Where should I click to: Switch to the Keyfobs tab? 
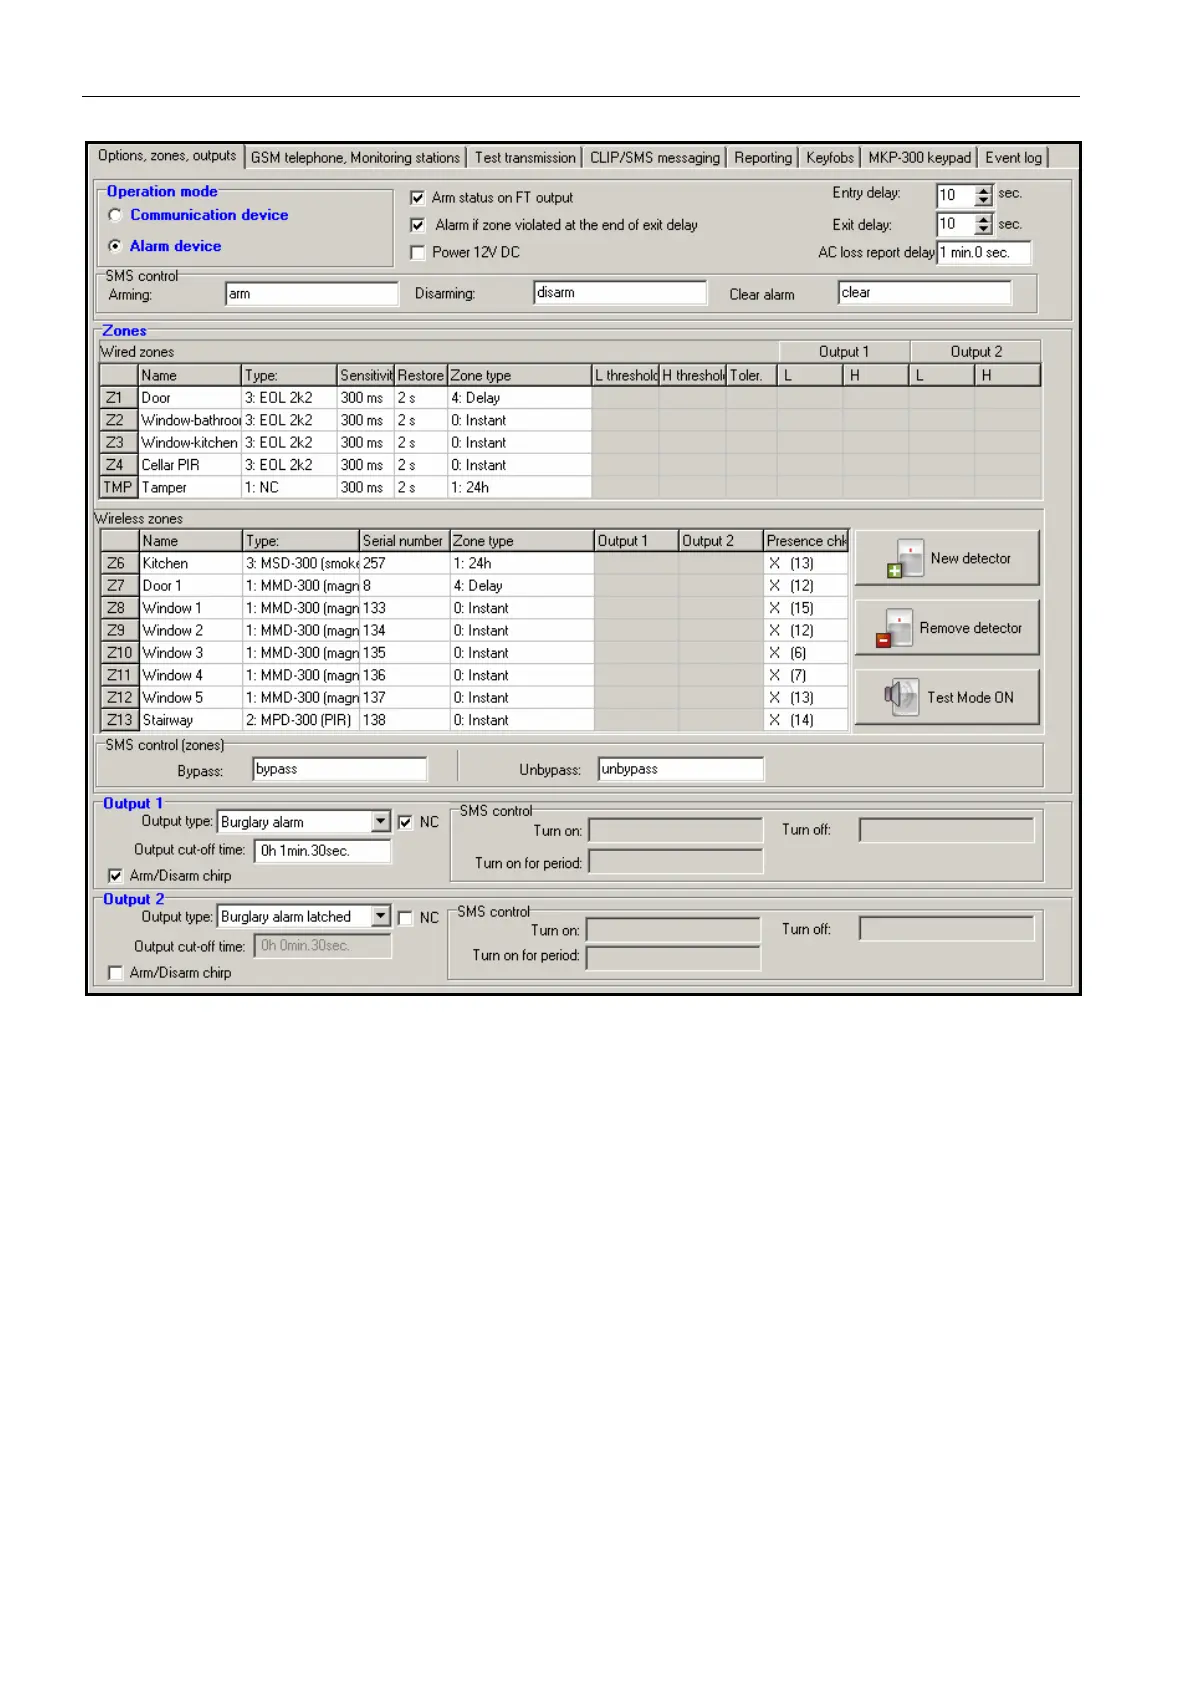tap(830, 158)
